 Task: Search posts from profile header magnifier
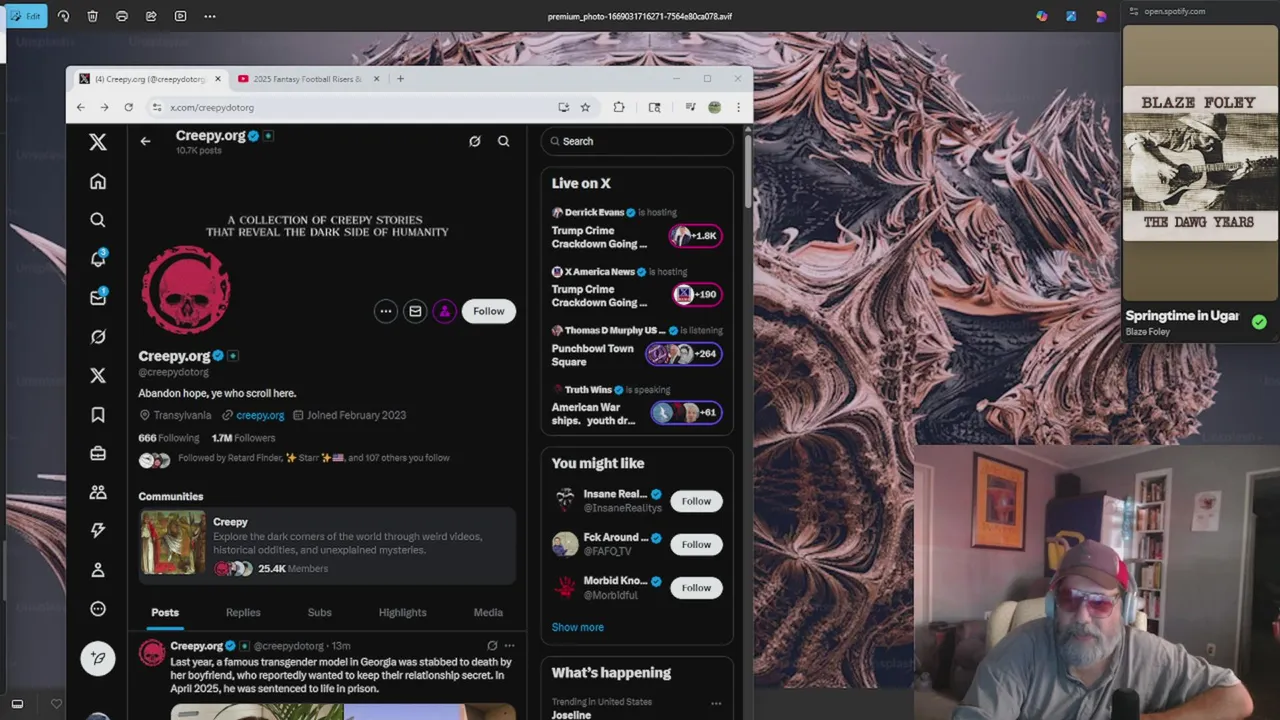point(504,141)
